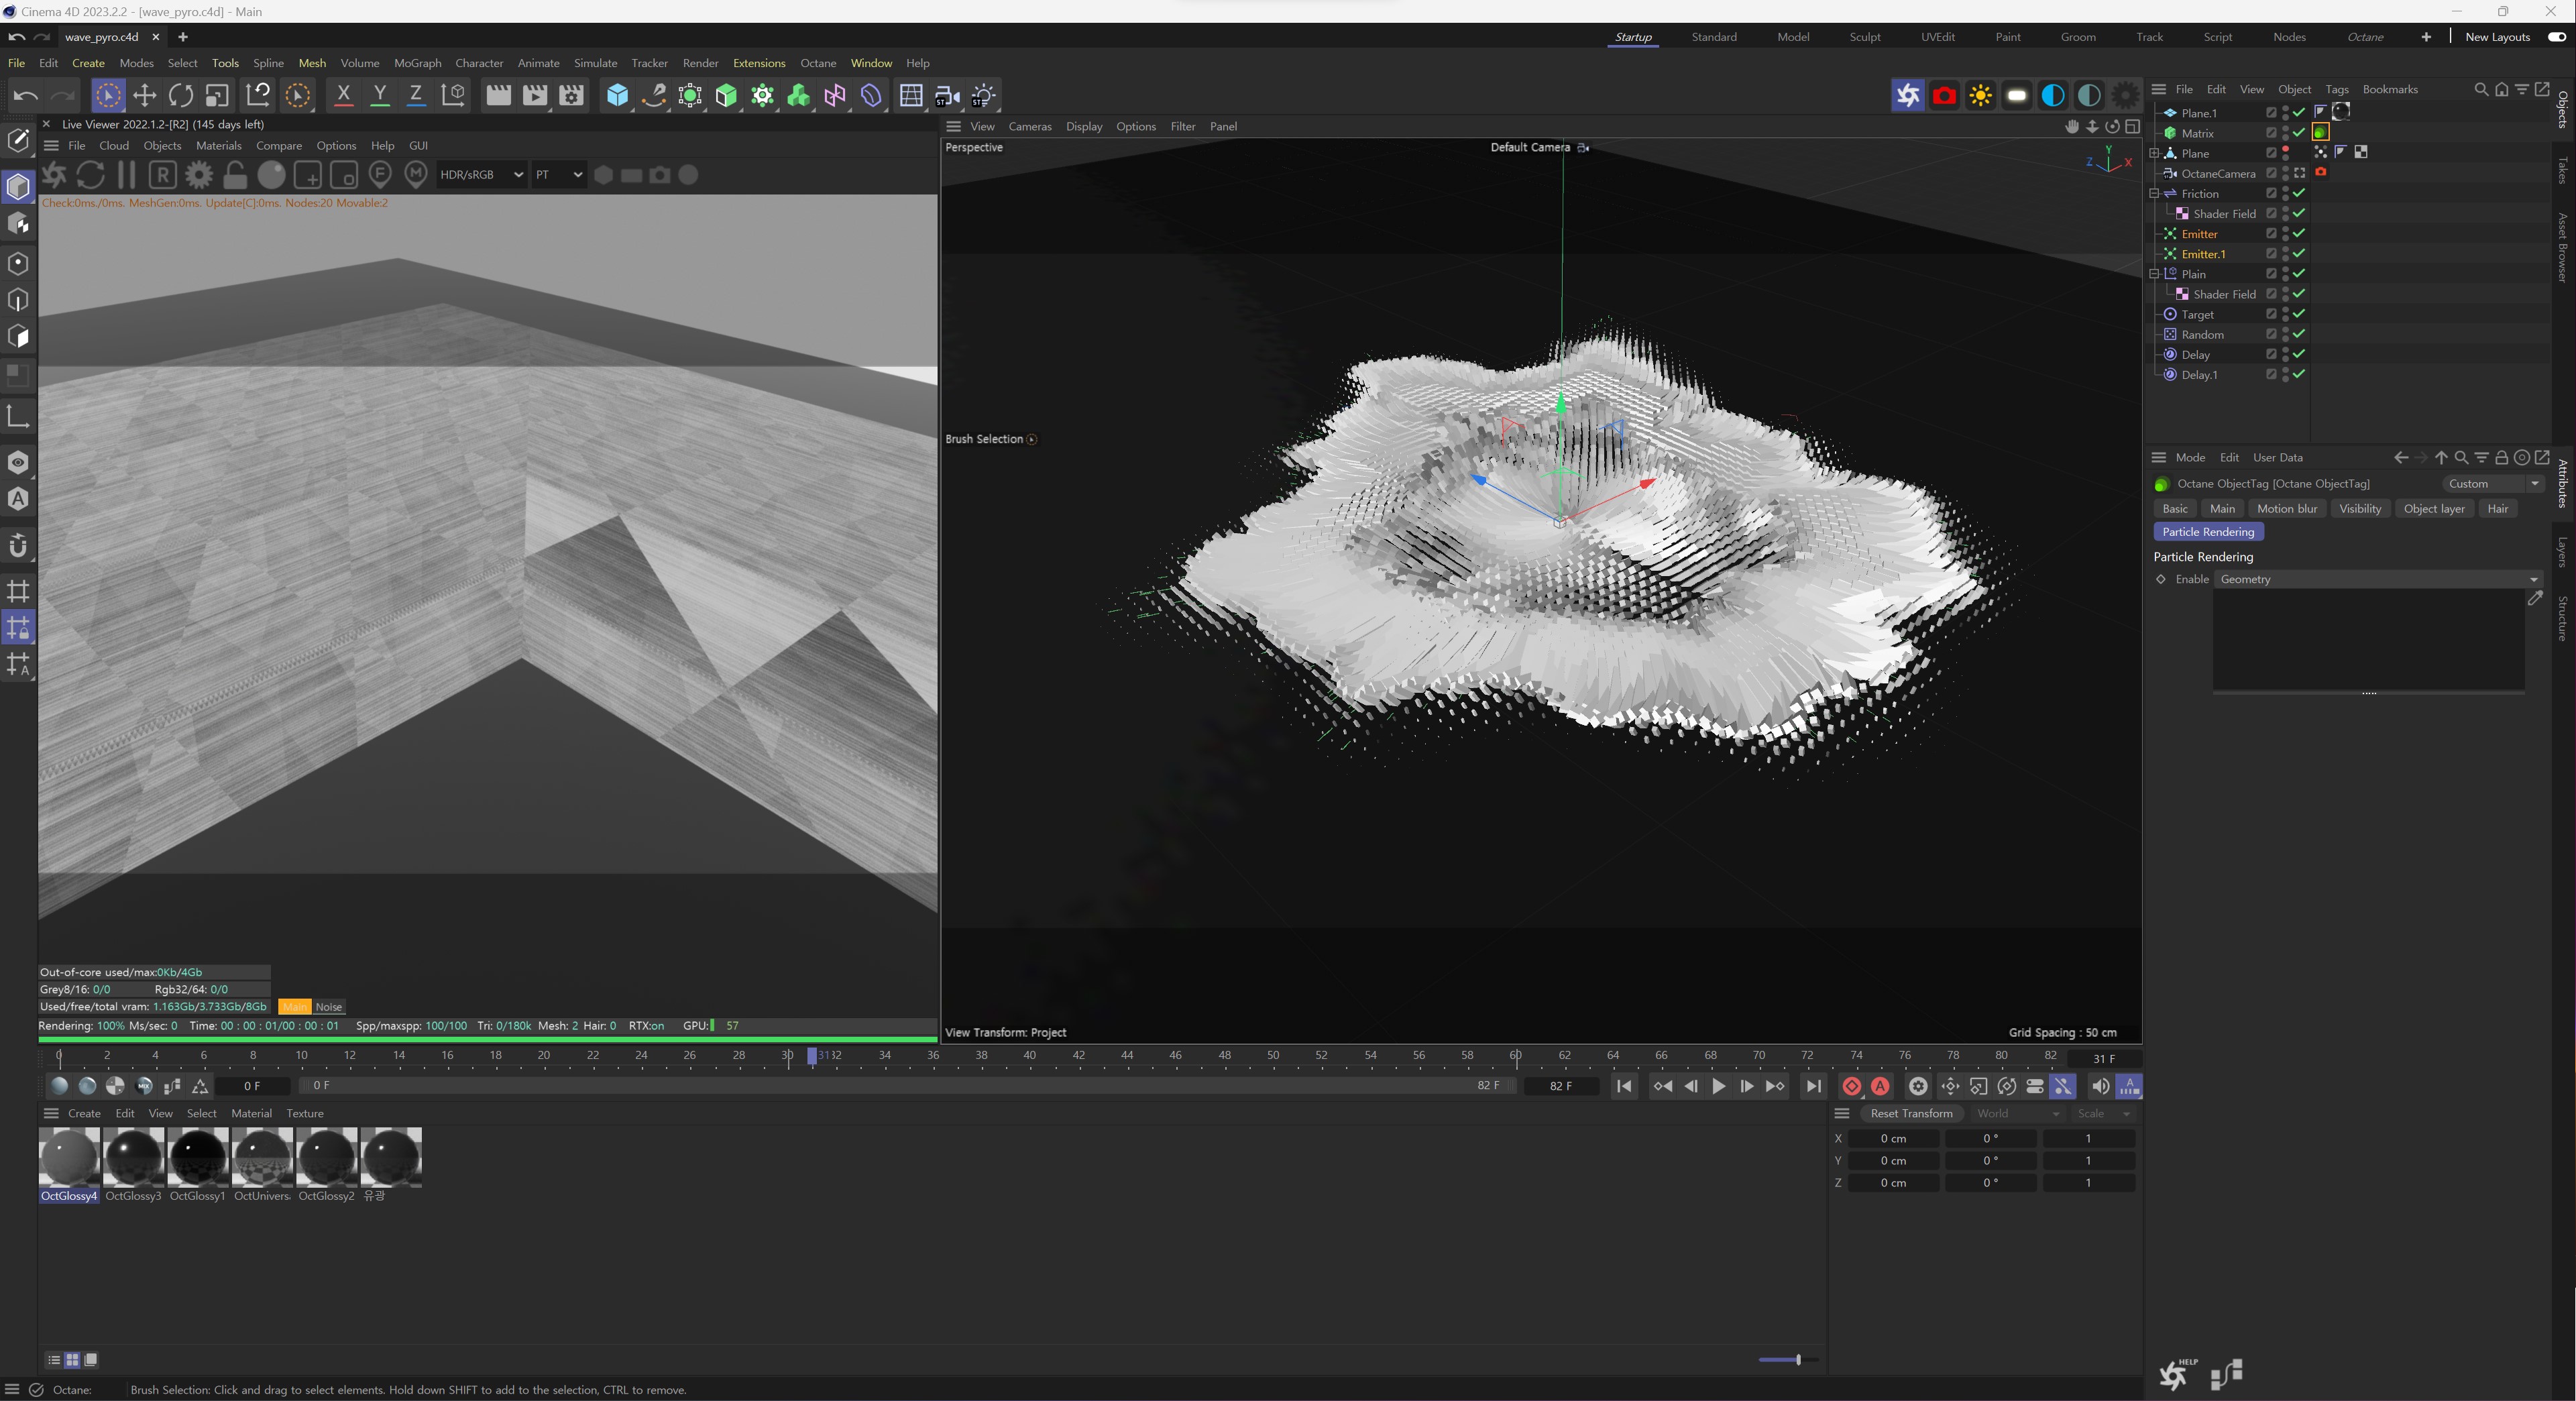Select the Move tool in top toolbar
Viewport: 2576px width, 1401px height.
pyautogui.click(x=144, y=96)
